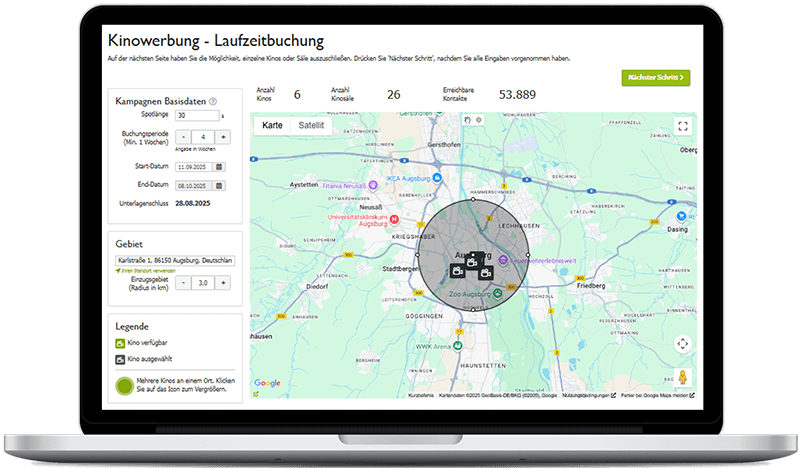Decrease the Buchungsperiode weeks with minus
Screen dimensions: 800x468
[x=183, y=137]
